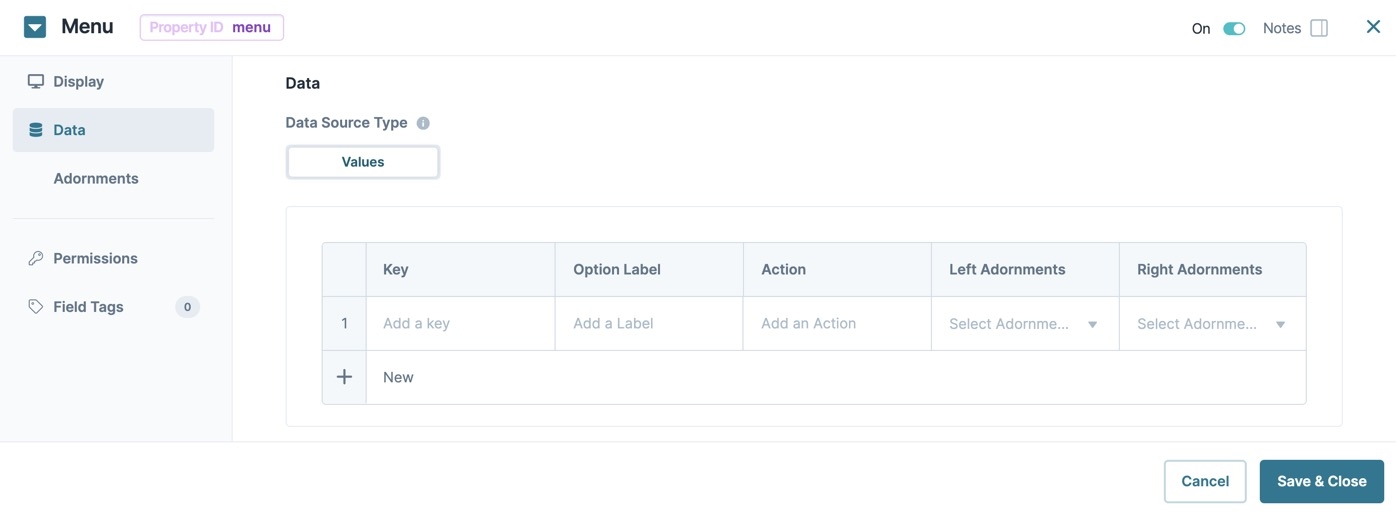Image resolution: width=1396 pixels, height=518 pixels.
Task: Select the Values data source button
Action: [363, 162]
